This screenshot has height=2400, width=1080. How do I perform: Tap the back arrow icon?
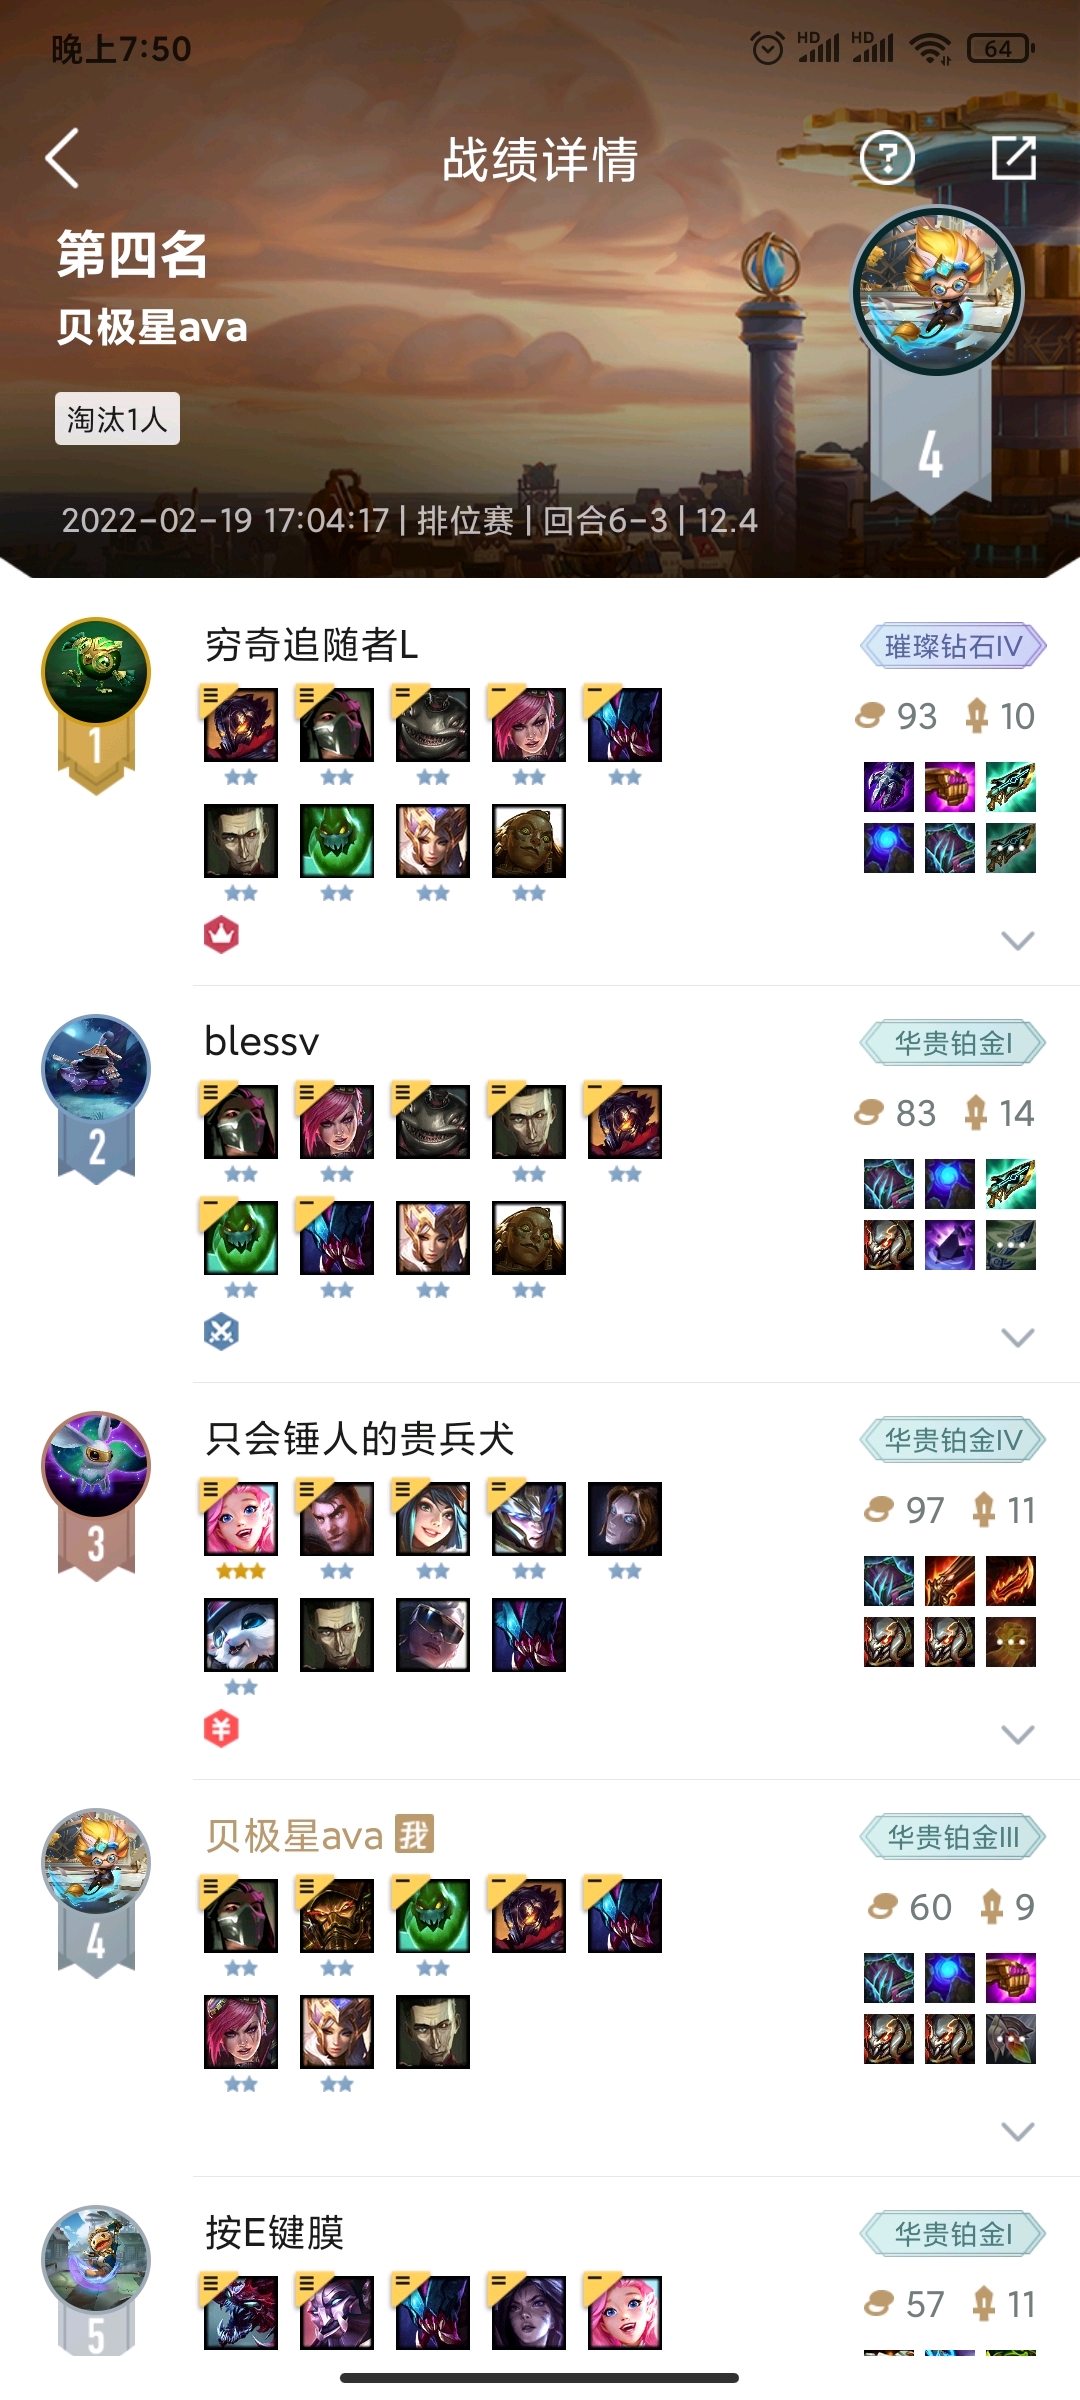click(x=62, y=158)
